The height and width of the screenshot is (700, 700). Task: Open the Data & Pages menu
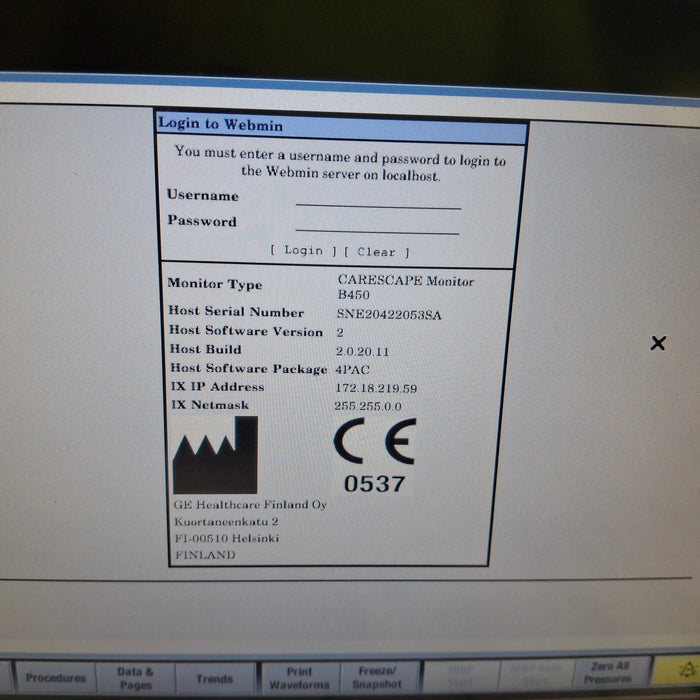(x=135, y=678)
